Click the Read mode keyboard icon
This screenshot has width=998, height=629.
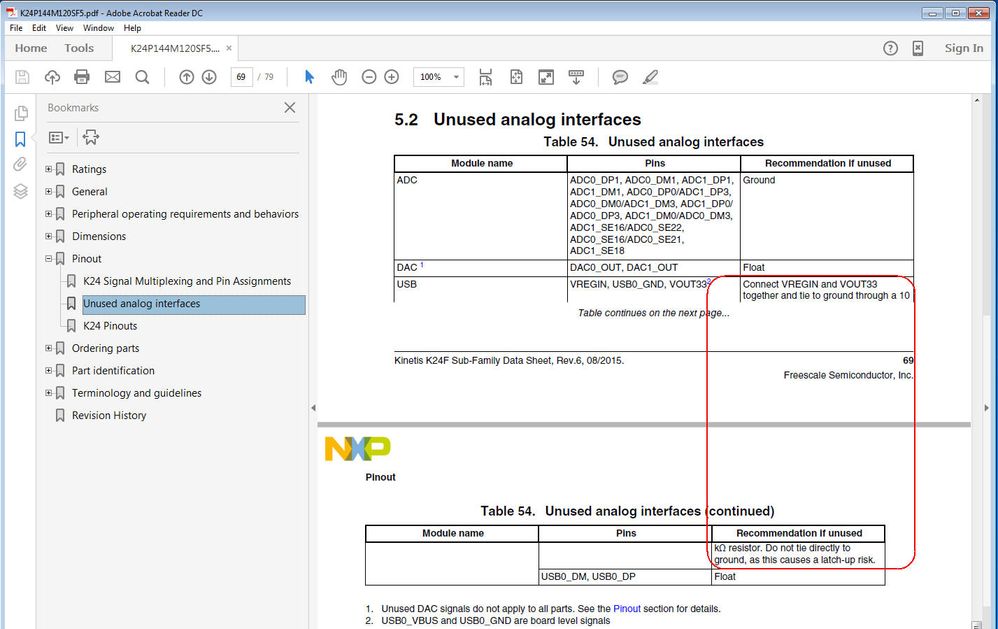576,77
